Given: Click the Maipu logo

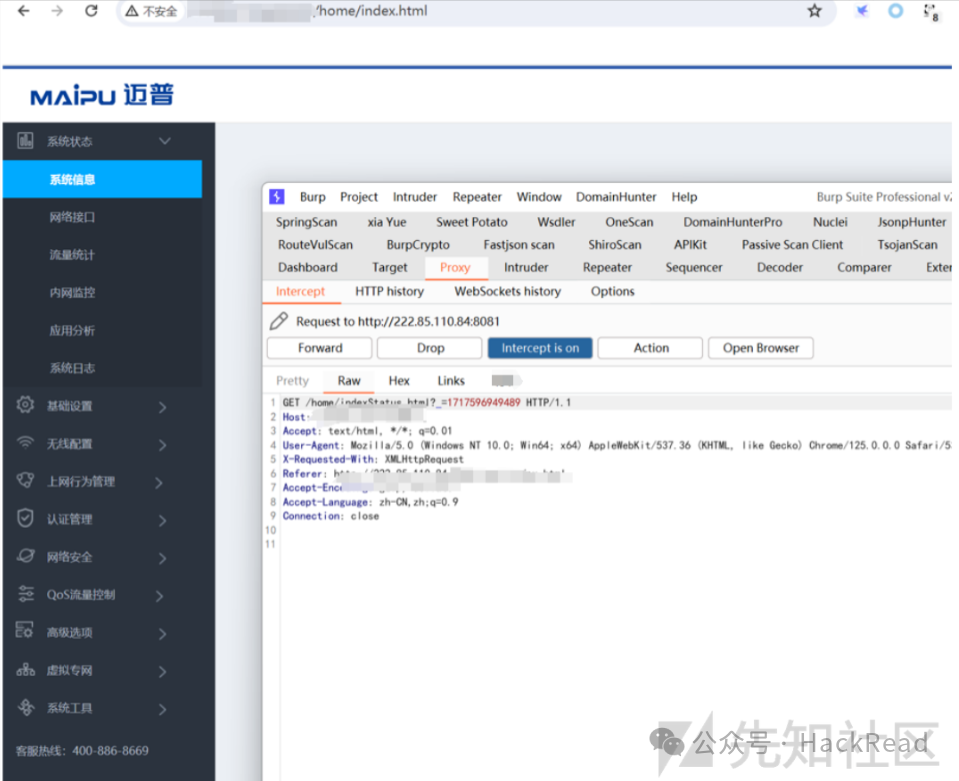Looking at the screenshot, I should [x=102, y=95].
